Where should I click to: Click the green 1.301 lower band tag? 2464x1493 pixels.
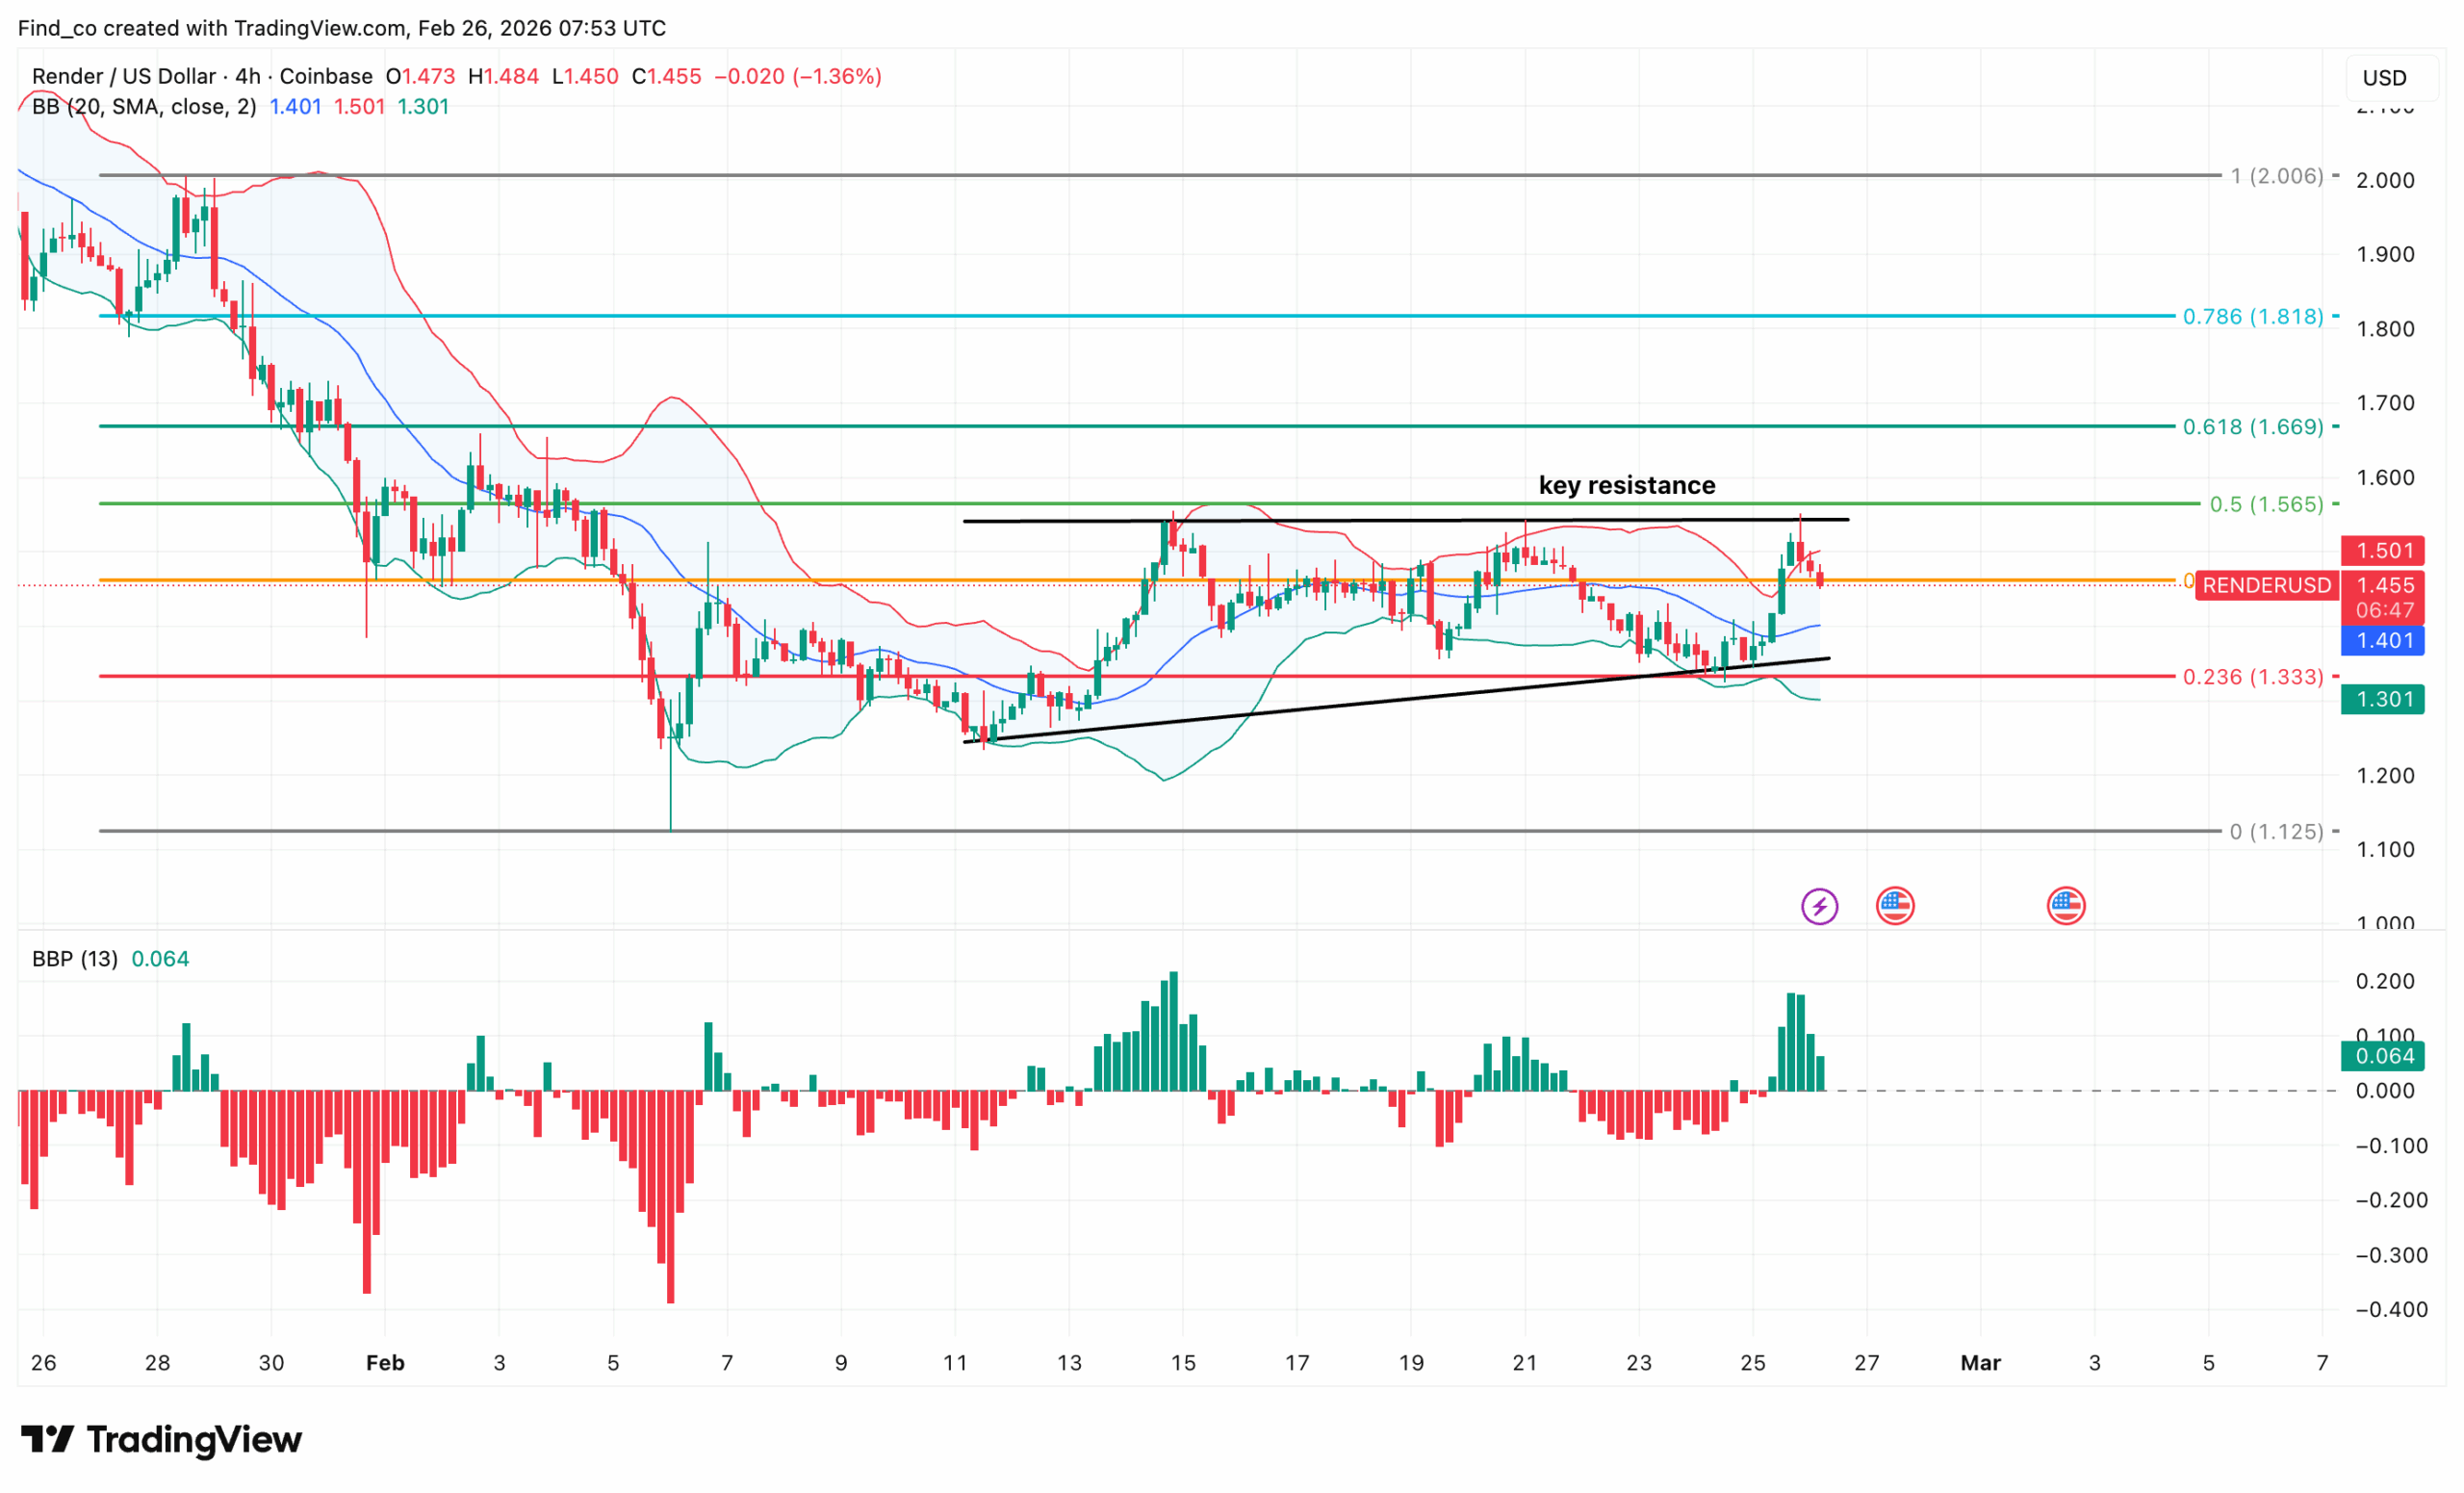(2384, 699)
